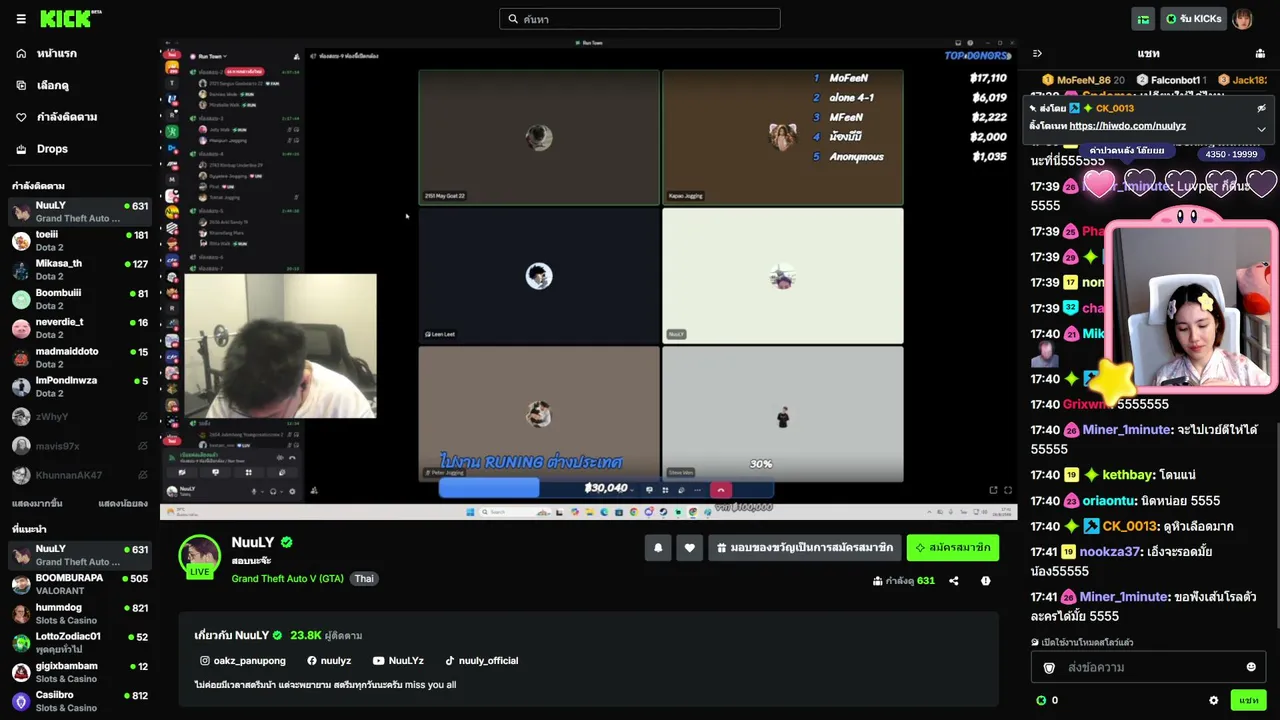Toggle follow with the heart button
This screenshot has height=720, width=1280.
coord(689,548)
